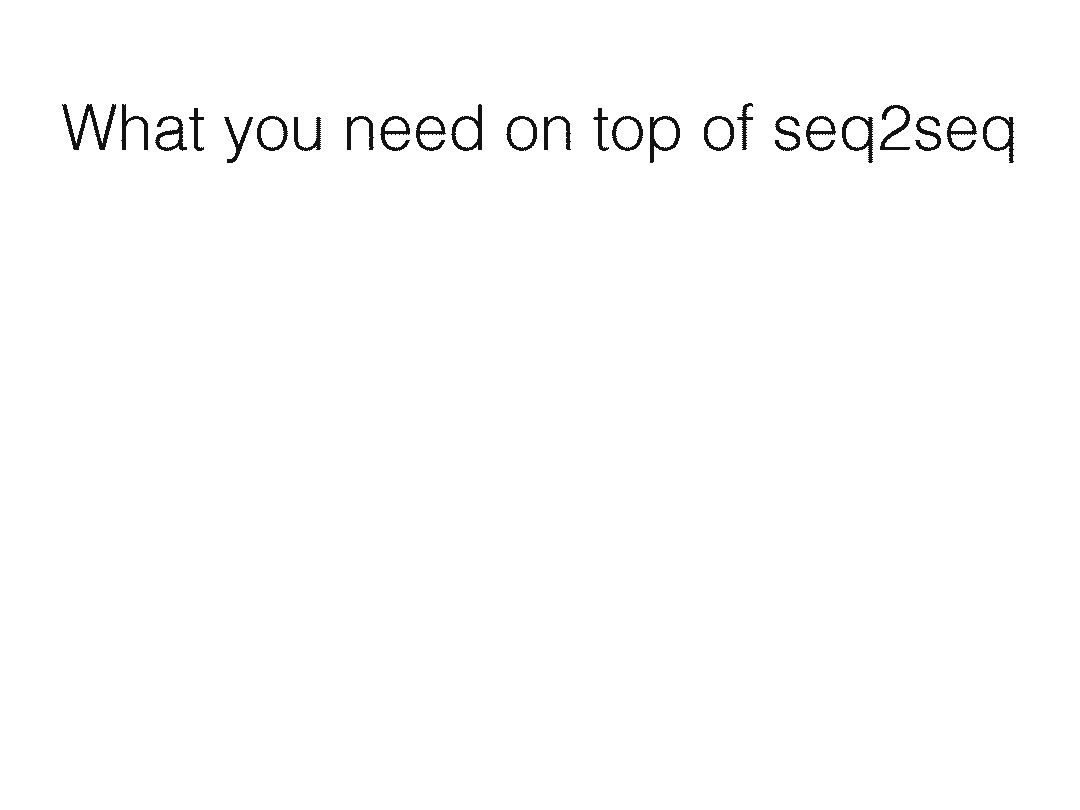This screenshot has width=1080, height=810.
Task: Click the letter "p" in "top"
Action: click(x=665, y=136)
